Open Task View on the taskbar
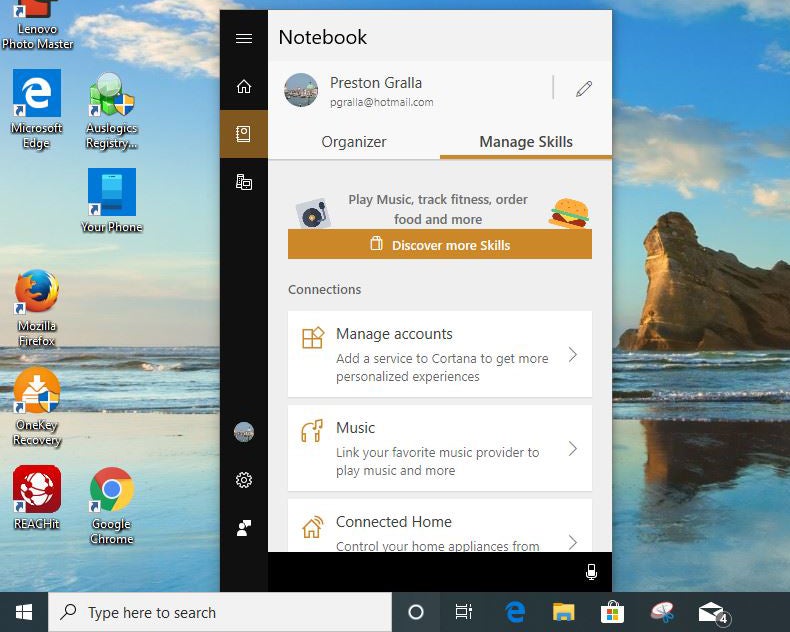The image size is (790, 632). pos(464,612)
